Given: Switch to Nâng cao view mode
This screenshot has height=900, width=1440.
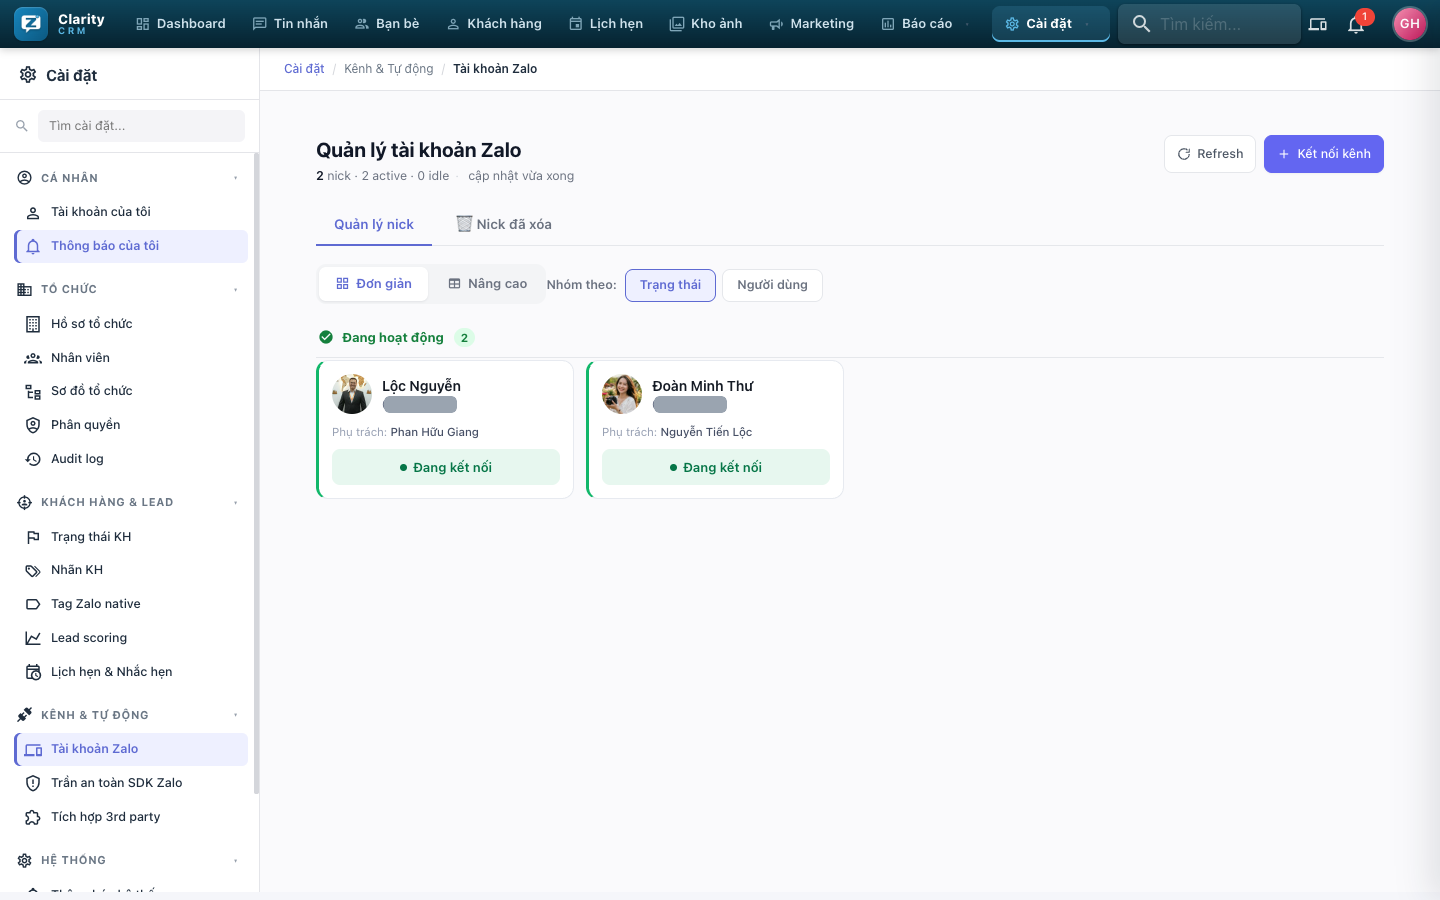Looking at the screenshot, I should (x=488, y=284).
